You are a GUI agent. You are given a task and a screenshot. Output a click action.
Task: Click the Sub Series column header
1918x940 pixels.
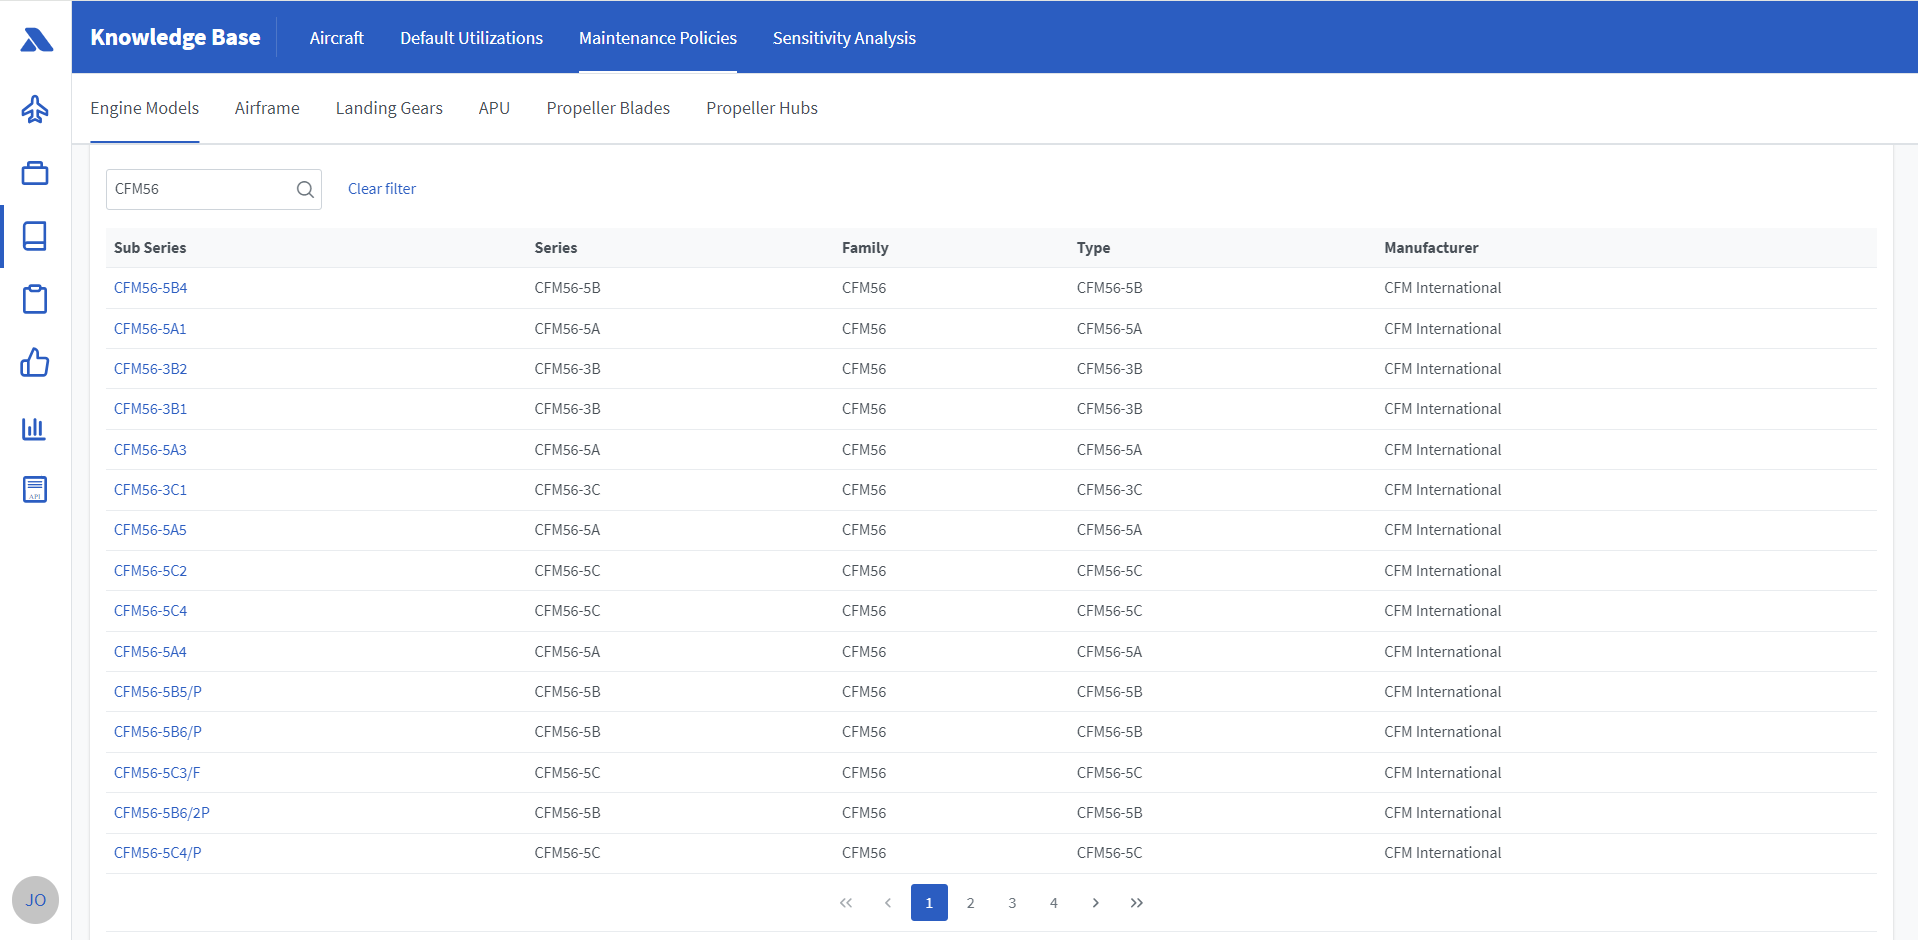[x=150, y=248]
